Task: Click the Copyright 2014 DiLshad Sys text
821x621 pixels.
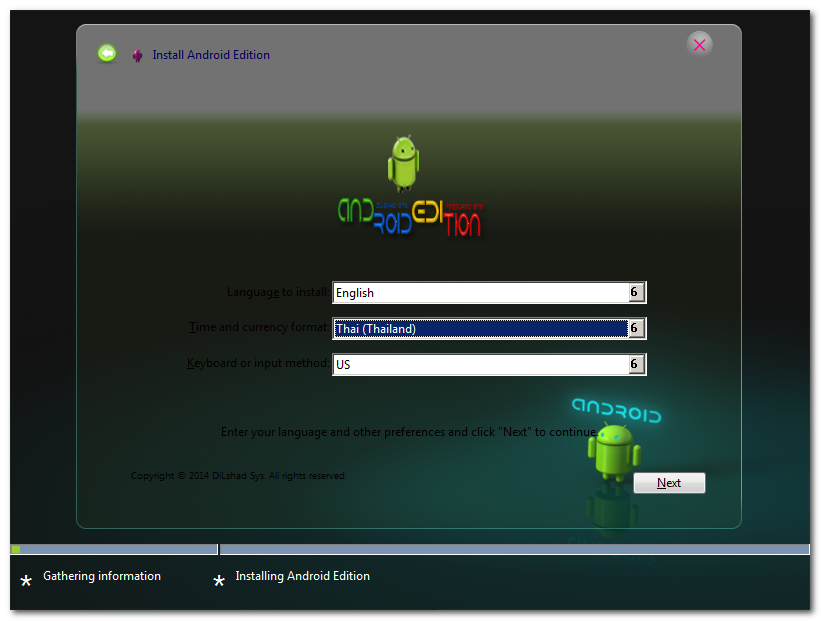Action: coord(238,475)
